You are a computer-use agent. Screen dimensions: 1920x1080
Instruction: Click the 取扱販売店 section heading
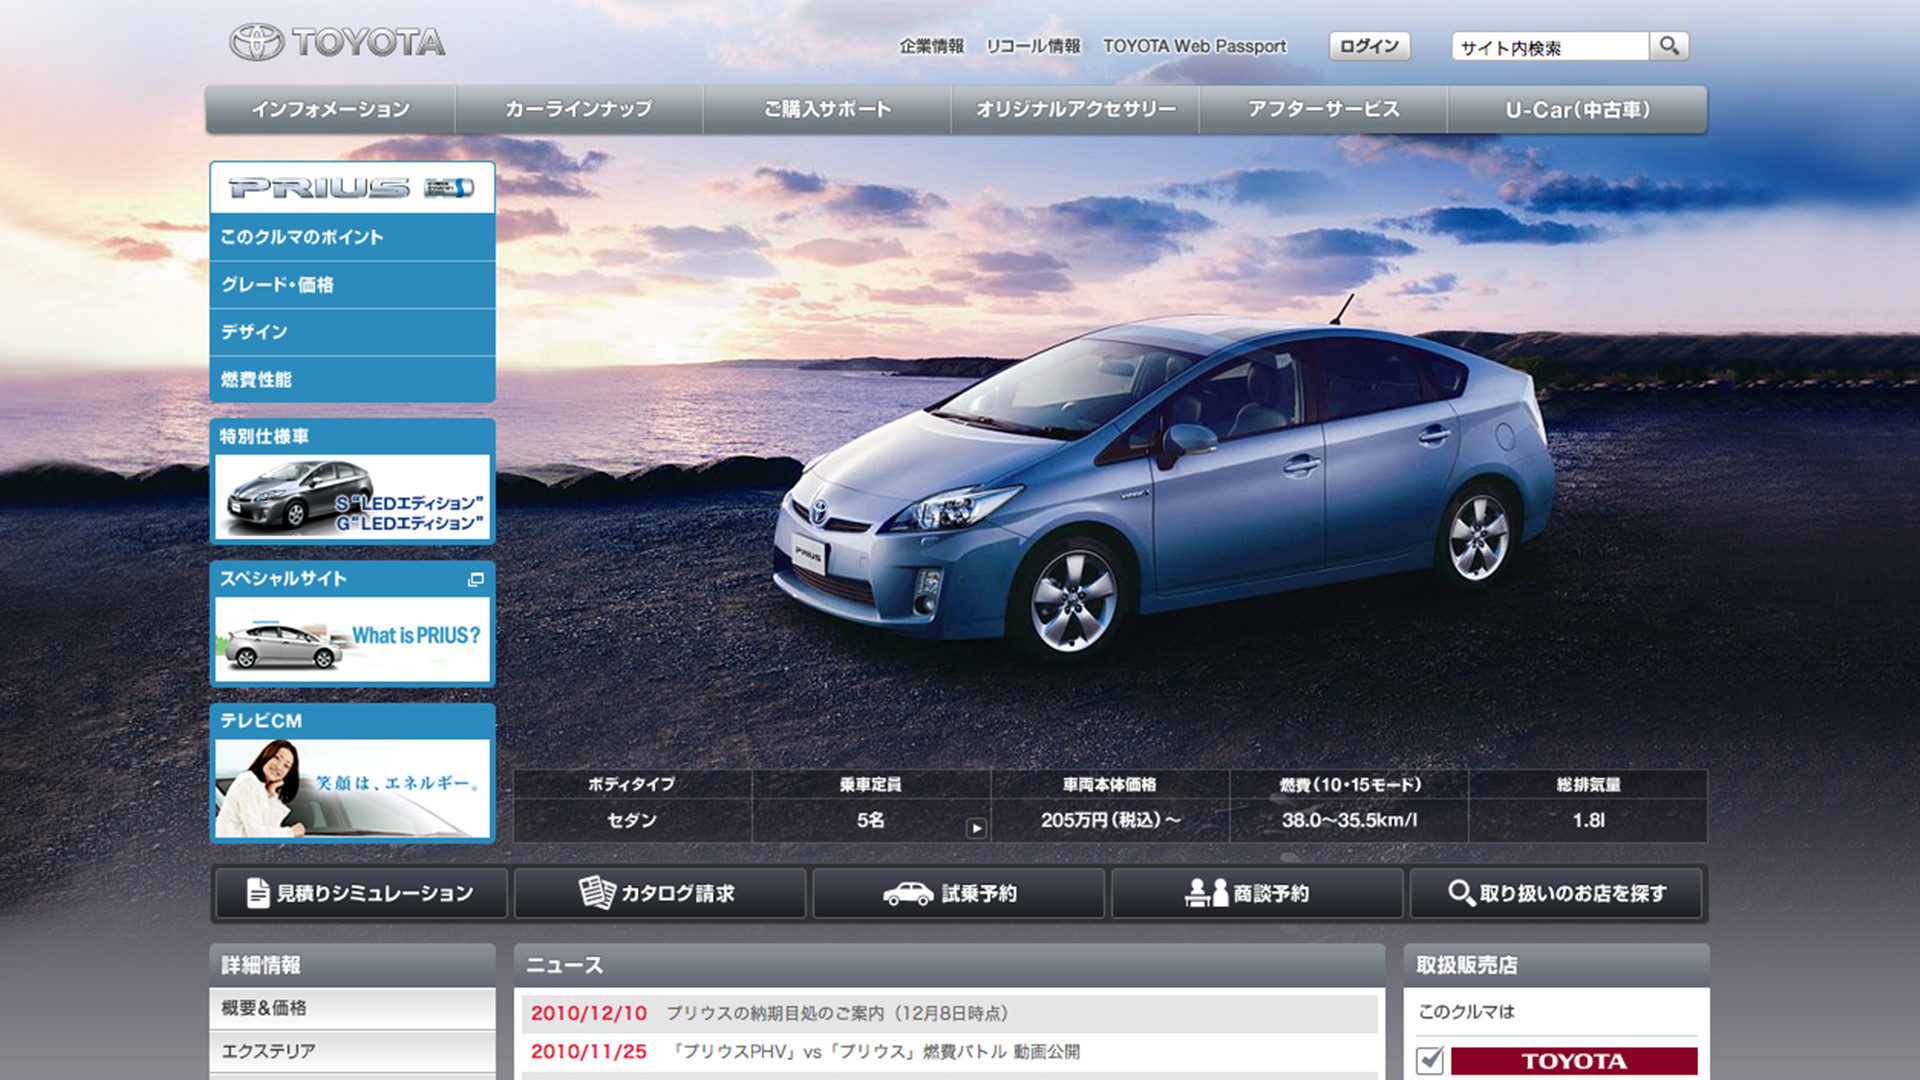1467,965
